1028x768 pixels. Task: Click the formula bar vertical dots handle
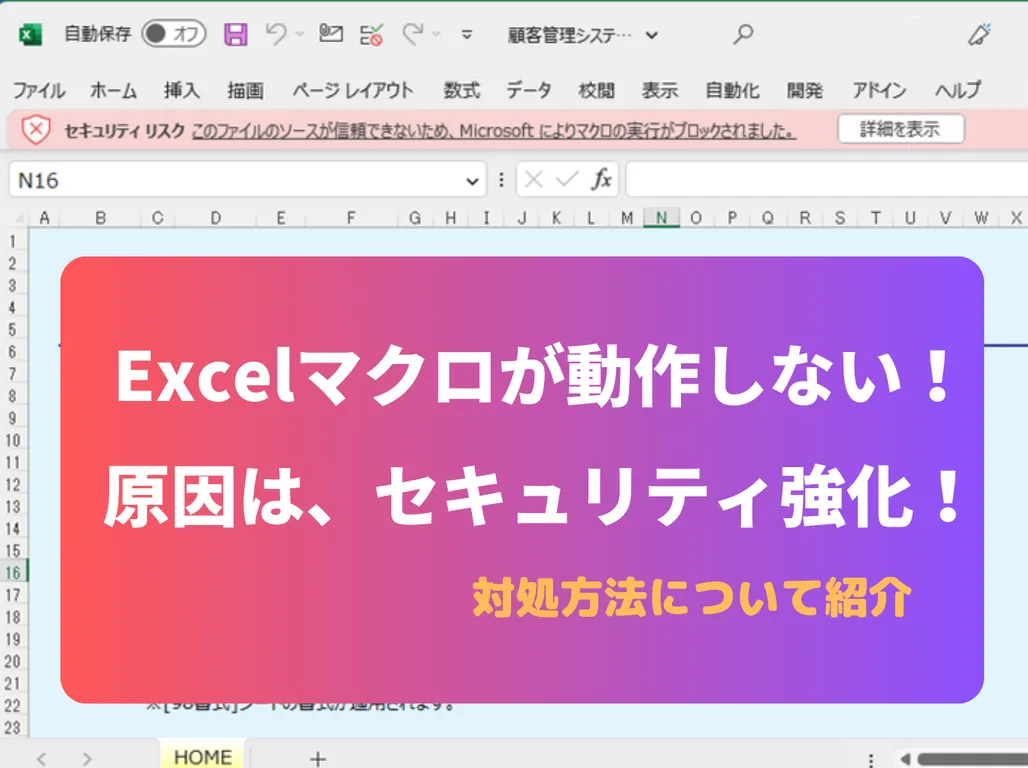click(x=502, y=180)
